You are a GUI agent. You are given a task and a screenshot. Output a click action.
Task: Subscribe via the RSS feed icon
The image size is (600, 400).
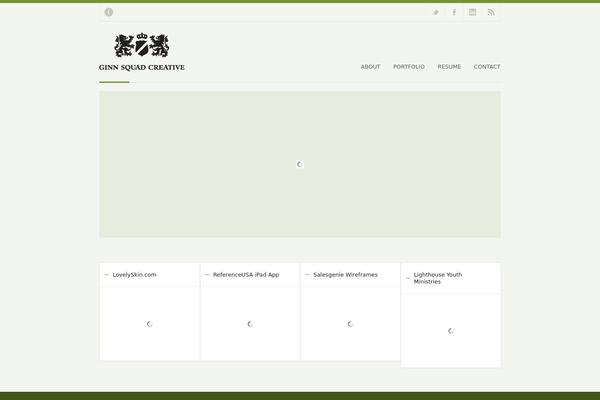[491, 12]
